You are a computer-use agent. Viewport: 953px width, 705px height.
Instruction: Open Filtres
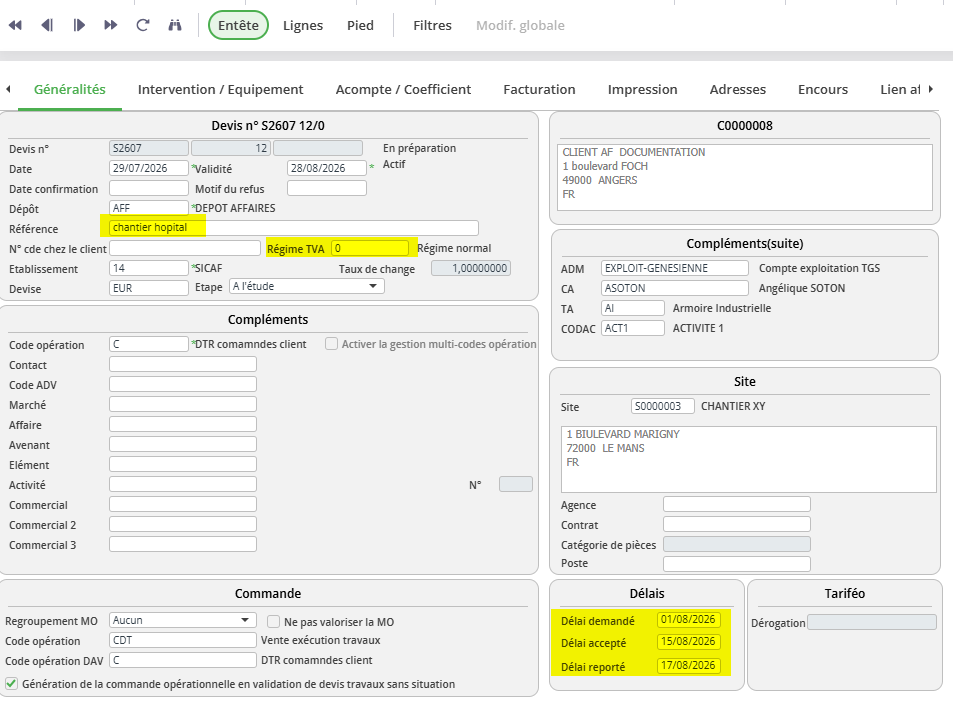(x=432, y=26)
